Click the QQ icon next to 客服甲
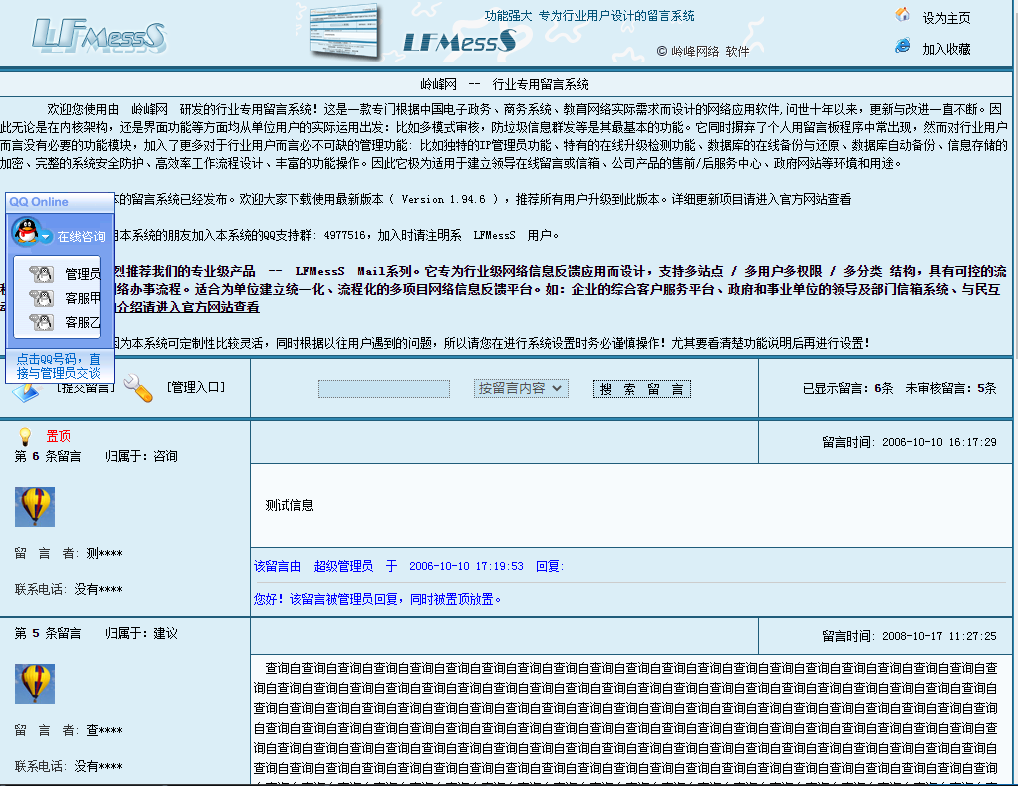 (x=42, y=298)
